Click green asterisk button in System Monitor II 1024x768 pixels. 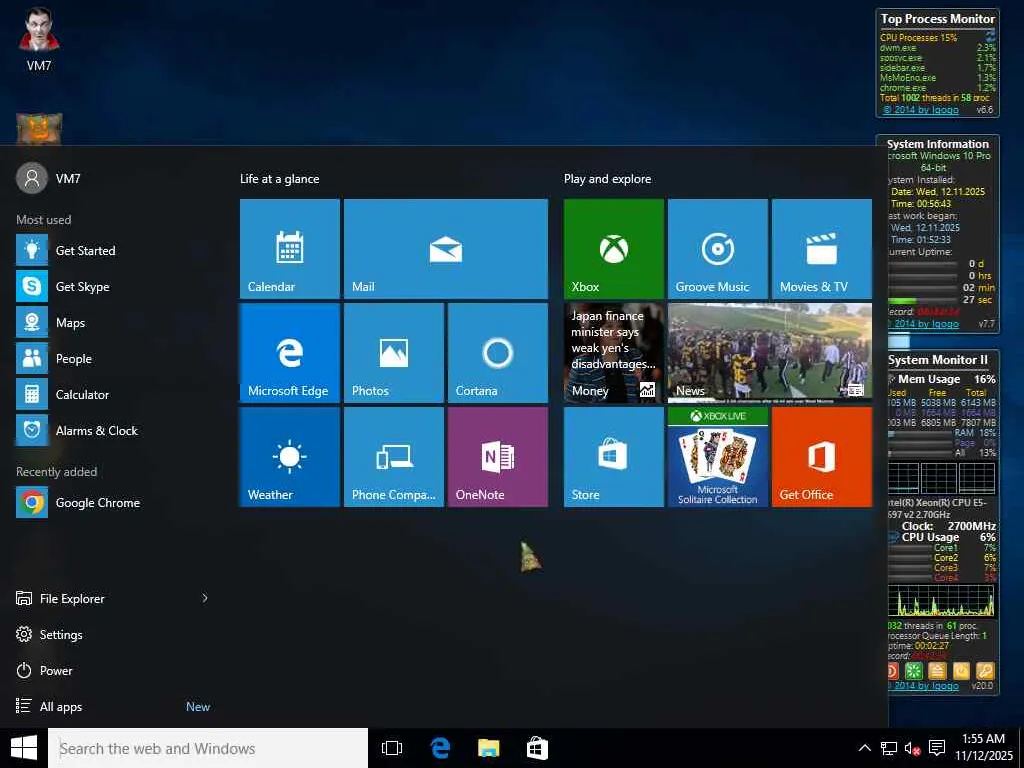914,671
